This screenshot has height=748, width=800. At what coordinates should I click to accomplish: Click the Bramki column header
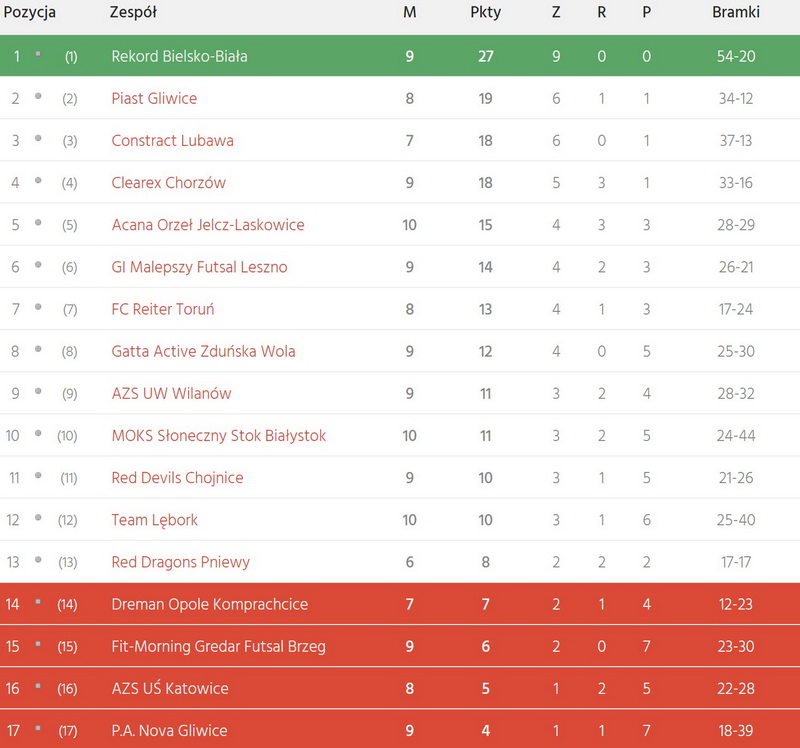click(735, 13)
